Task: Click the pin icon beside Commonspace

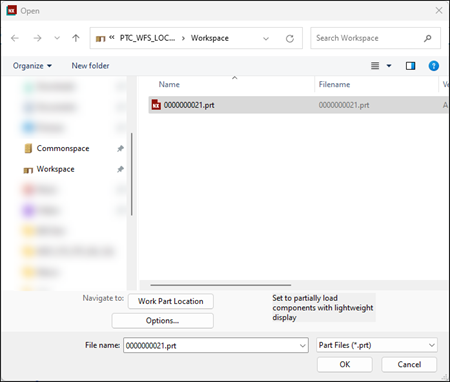Action: tap(120, 149)
